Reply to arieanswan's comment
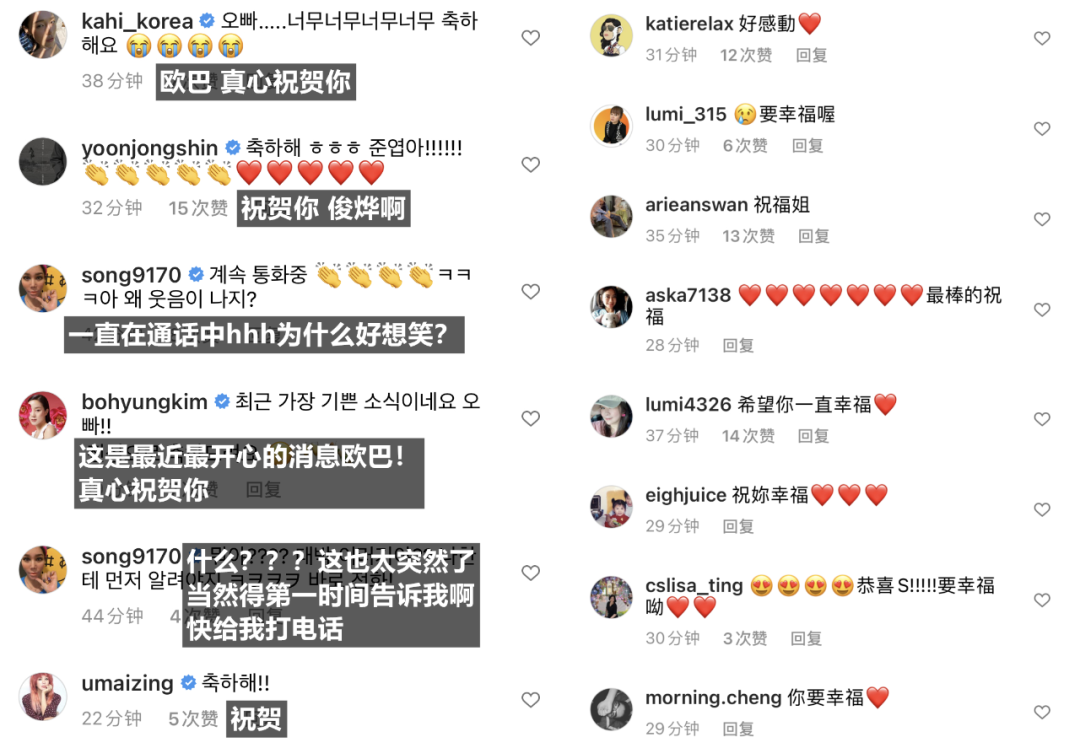 [813, 236]
